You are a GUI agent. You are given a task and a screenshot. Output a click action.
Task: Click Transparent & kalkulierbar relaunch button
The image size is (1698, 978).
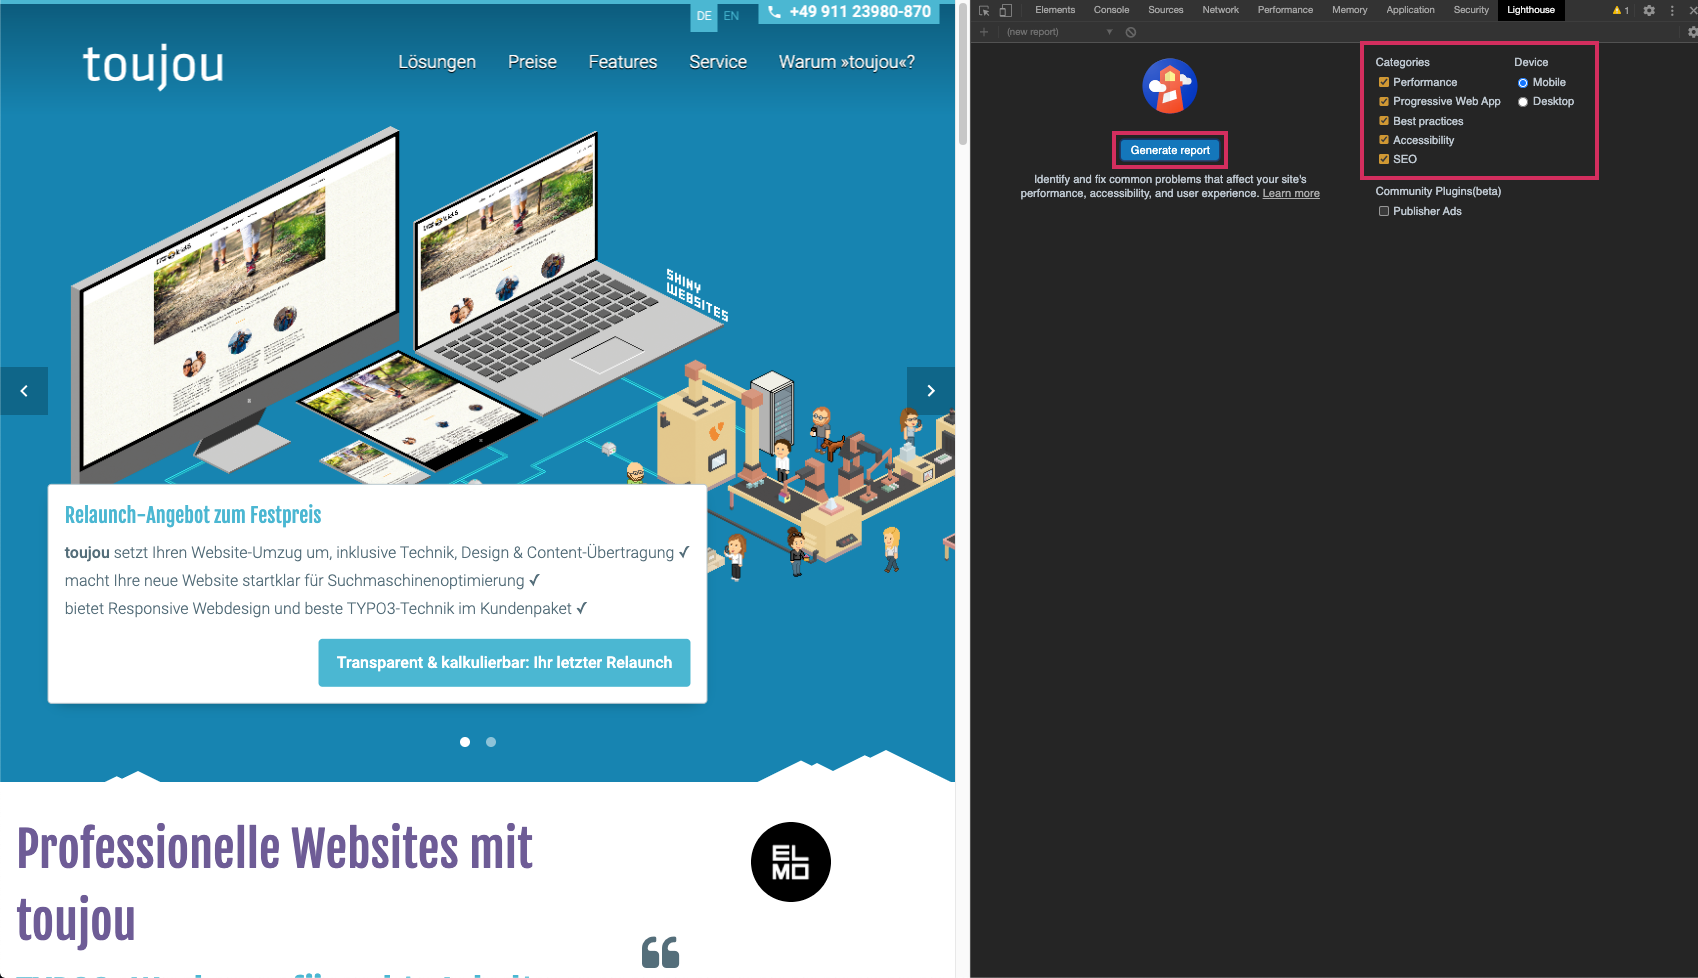[x=504, y=663]
